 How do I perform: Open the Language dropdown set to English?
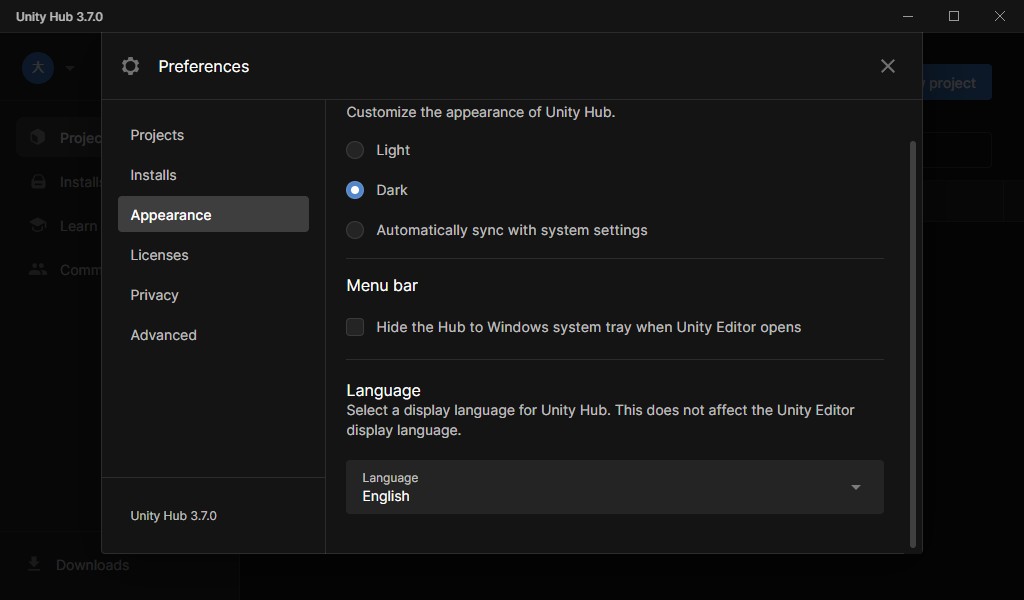[x=614, y=487]
